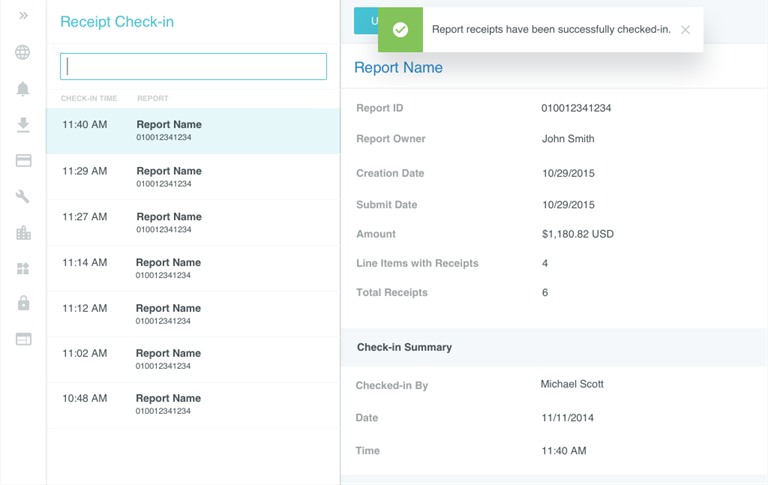The width and height of the screenshot is (768, 485).
Task: Open the globe icon in sidebar
Action: pos(23,52)
